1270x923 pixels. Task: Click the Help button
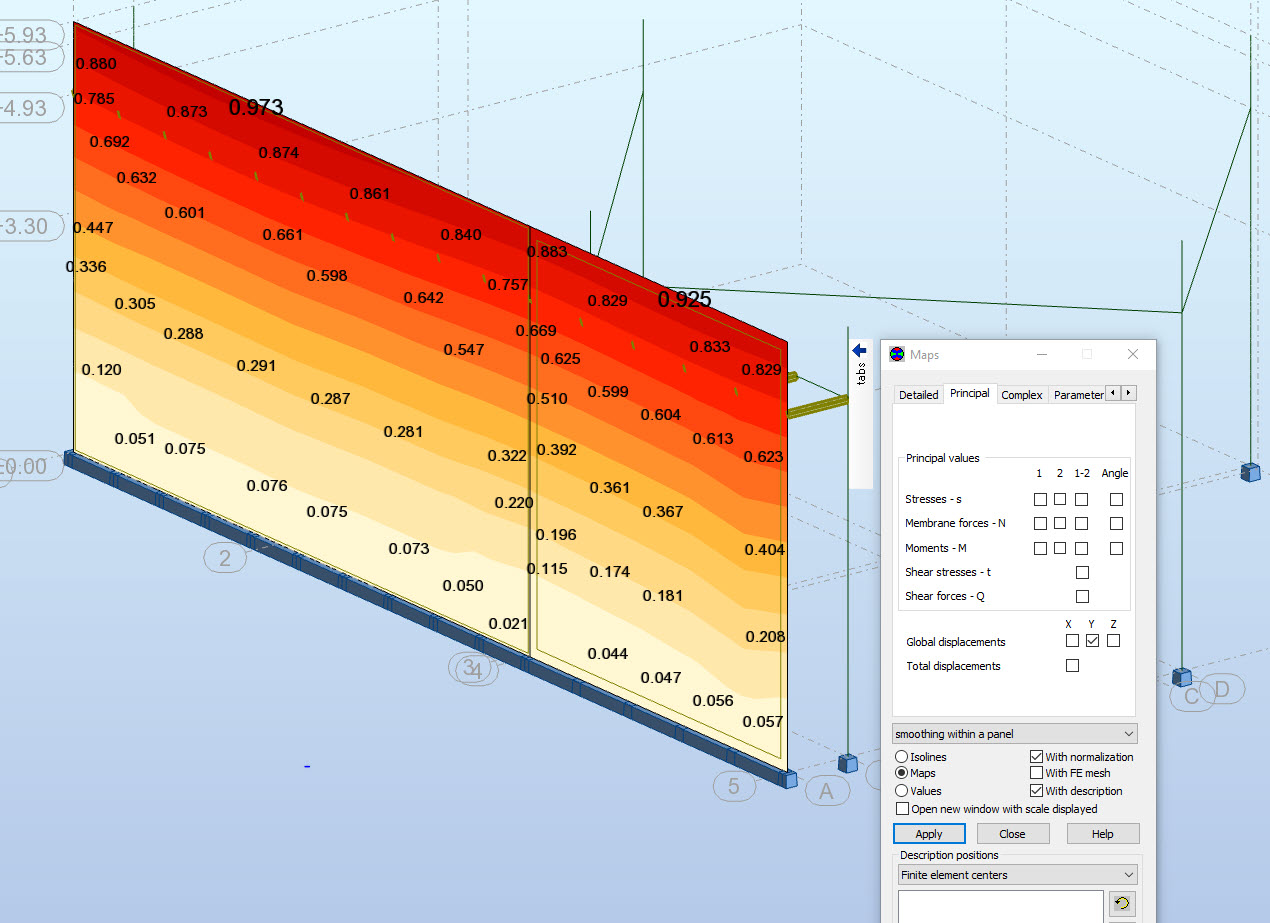tap(1102, 833)
